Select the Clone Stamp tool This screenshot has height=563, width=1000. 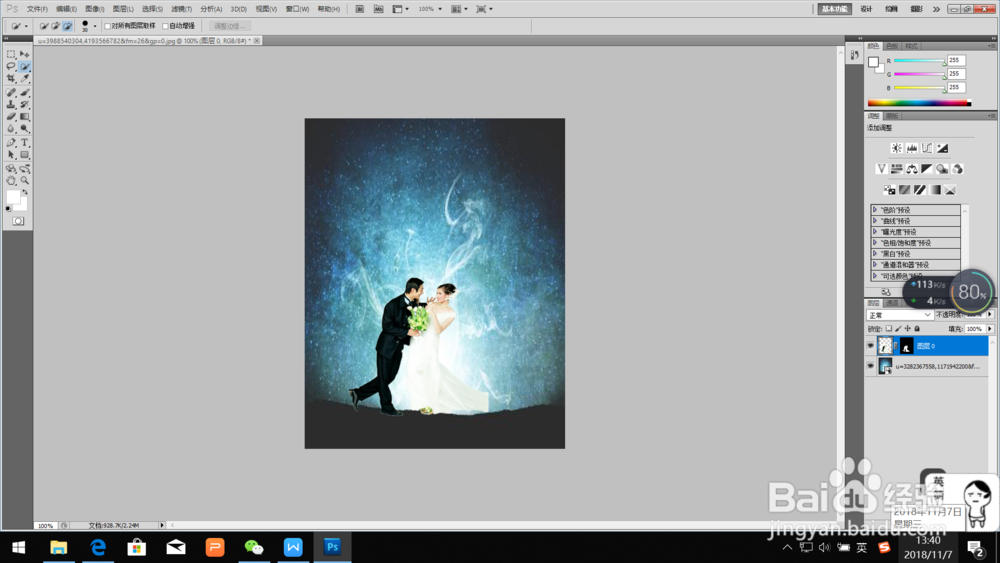coord(11,105)
